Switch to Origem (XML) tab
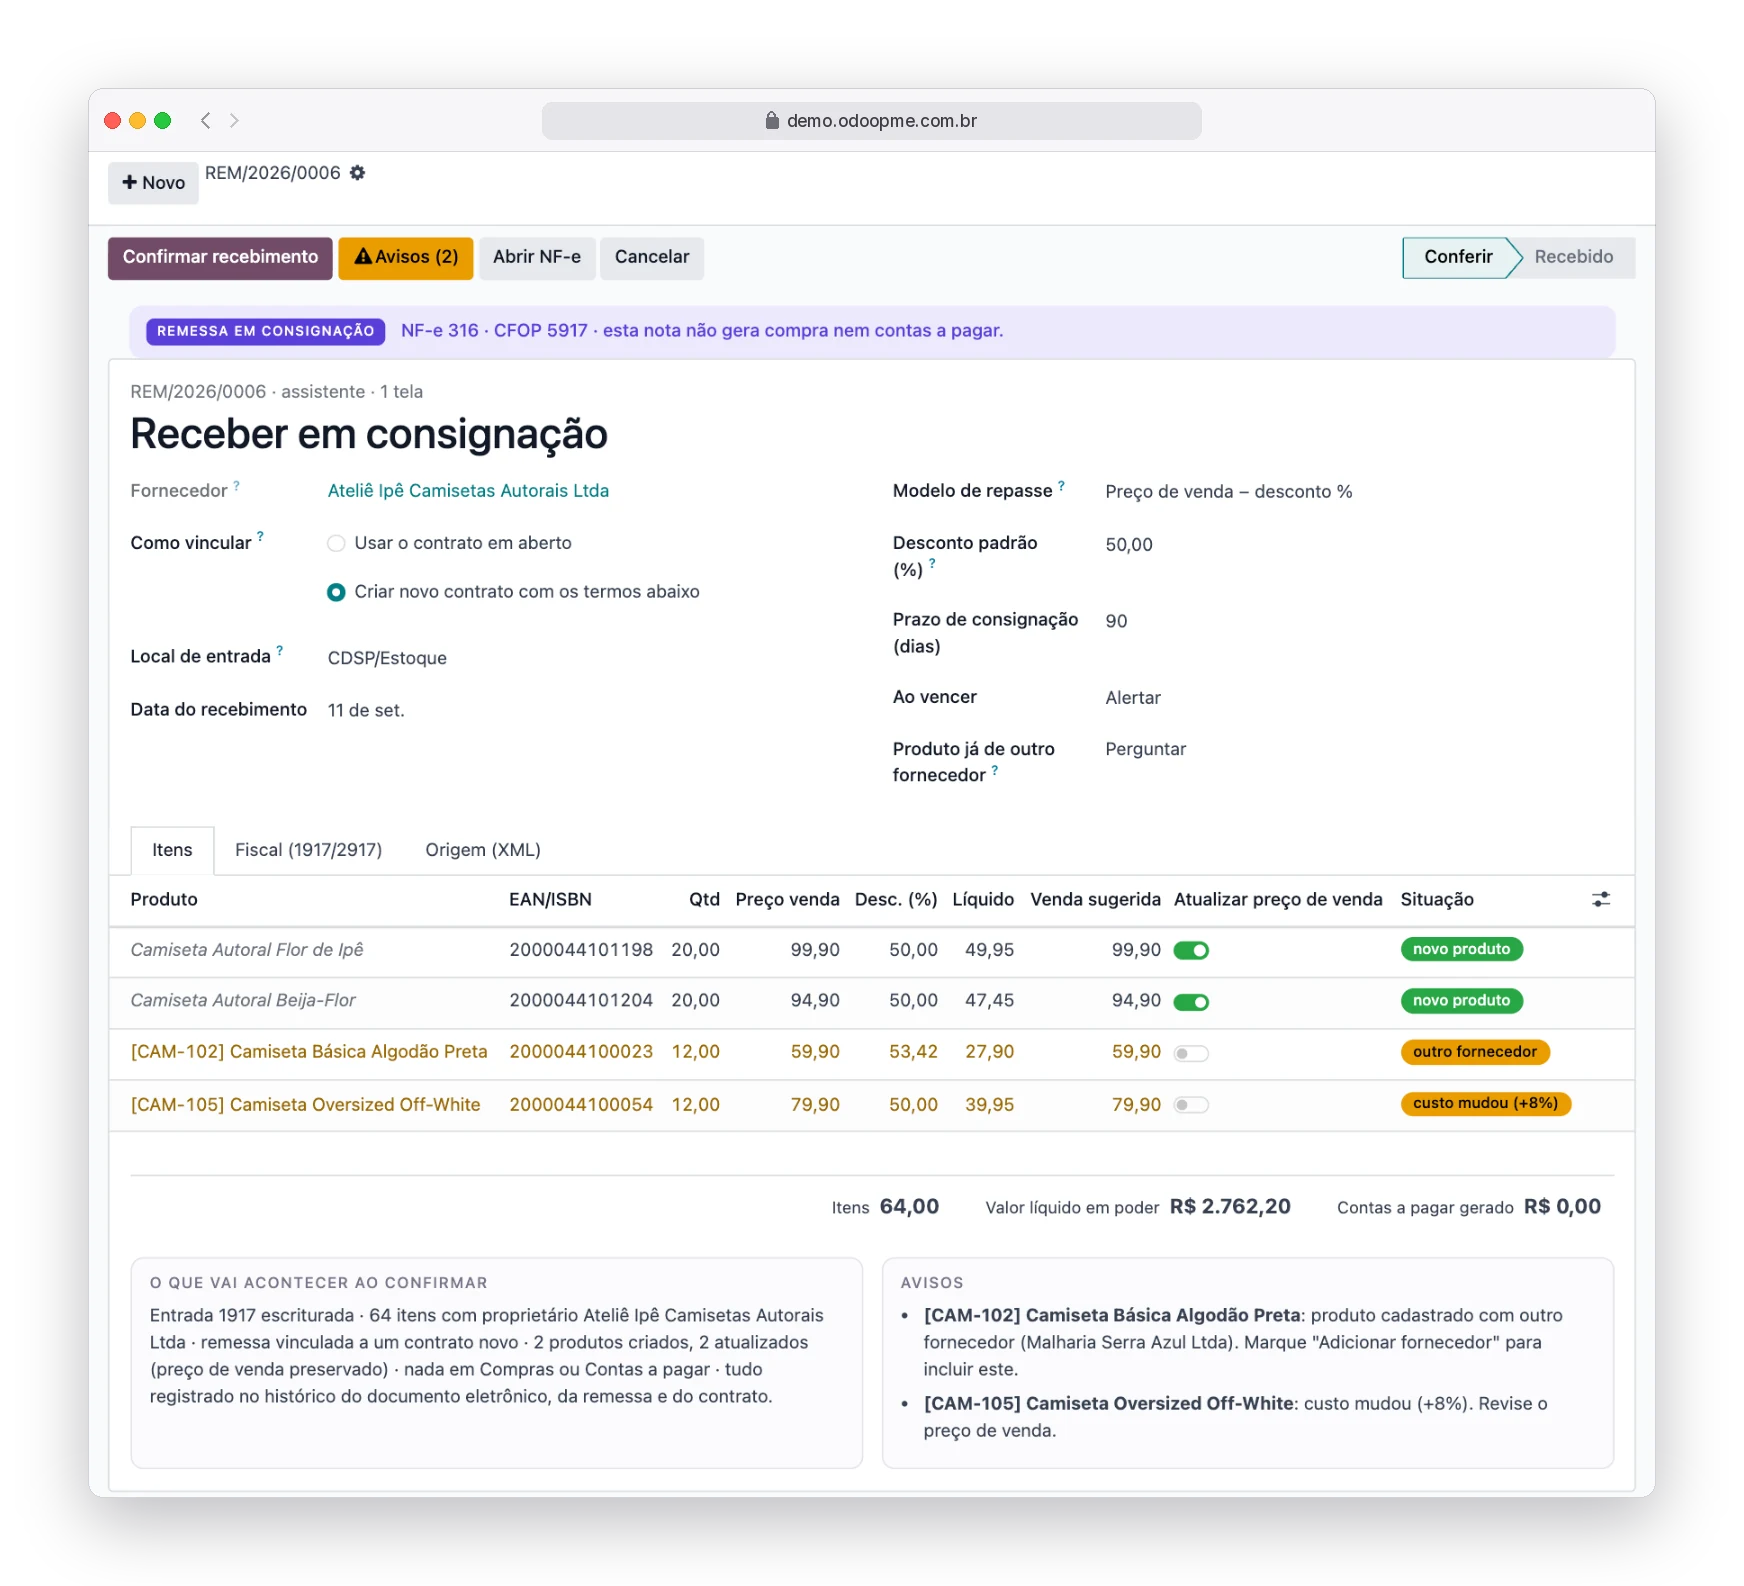This screenshot has width=1744, height=1586. point(483,850)
